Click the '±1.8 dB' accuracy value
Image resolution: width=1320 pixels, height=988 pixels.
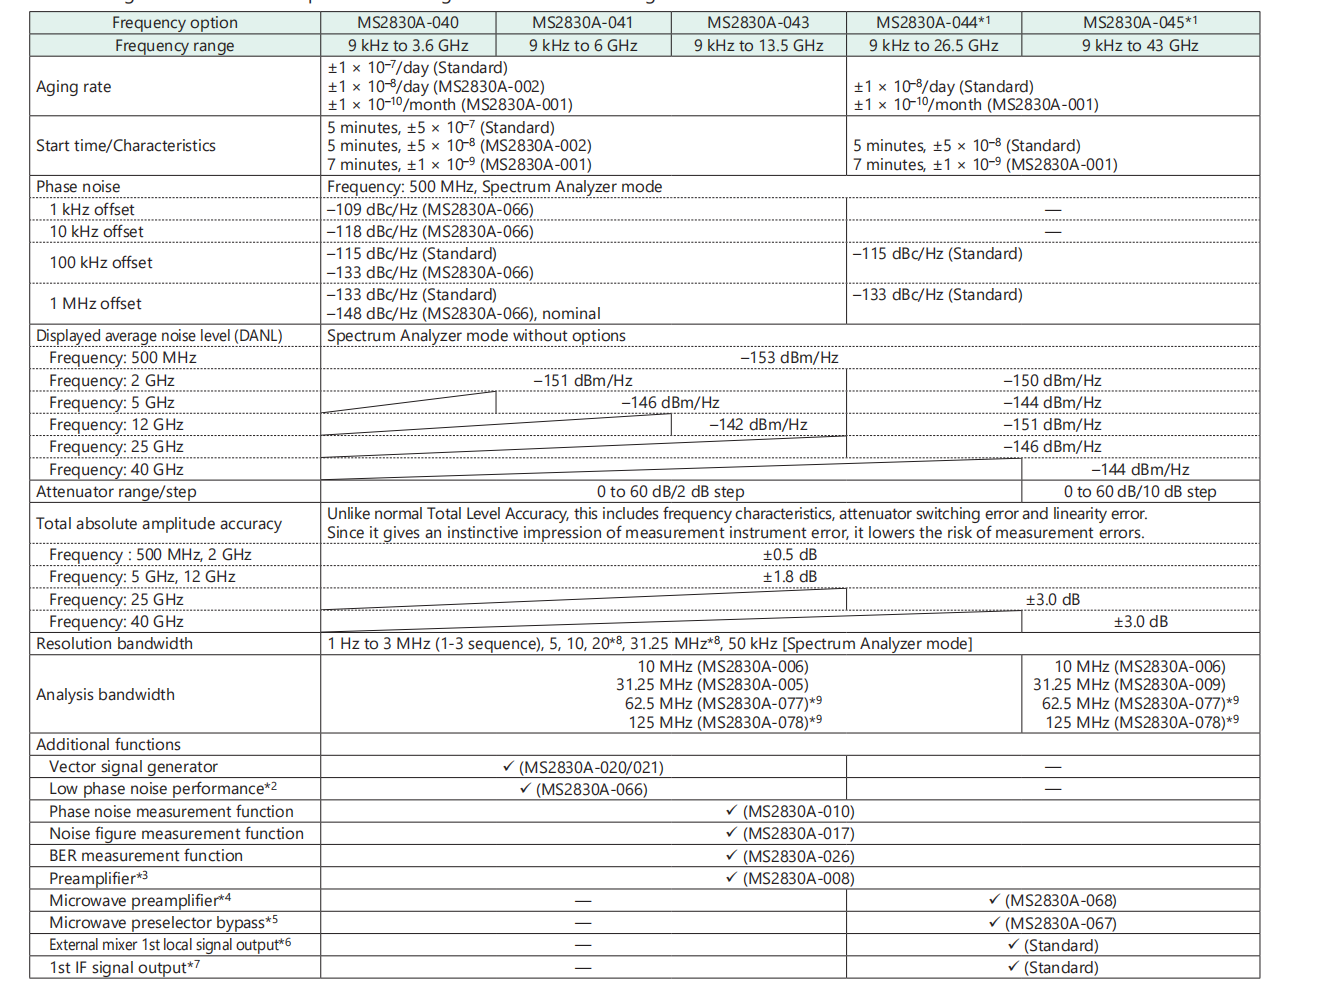(x=790, y=577)
